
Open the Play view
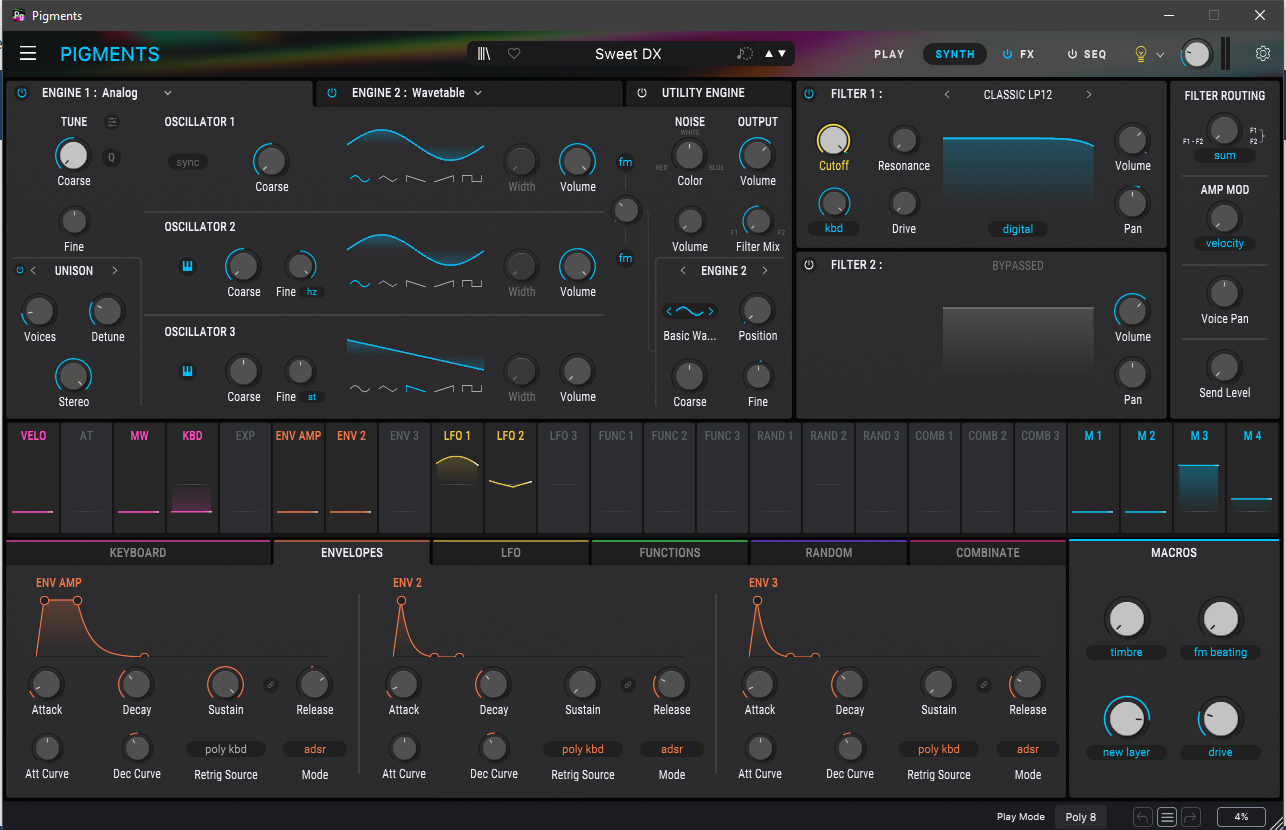pyautogui.click(x=889, y=54)
